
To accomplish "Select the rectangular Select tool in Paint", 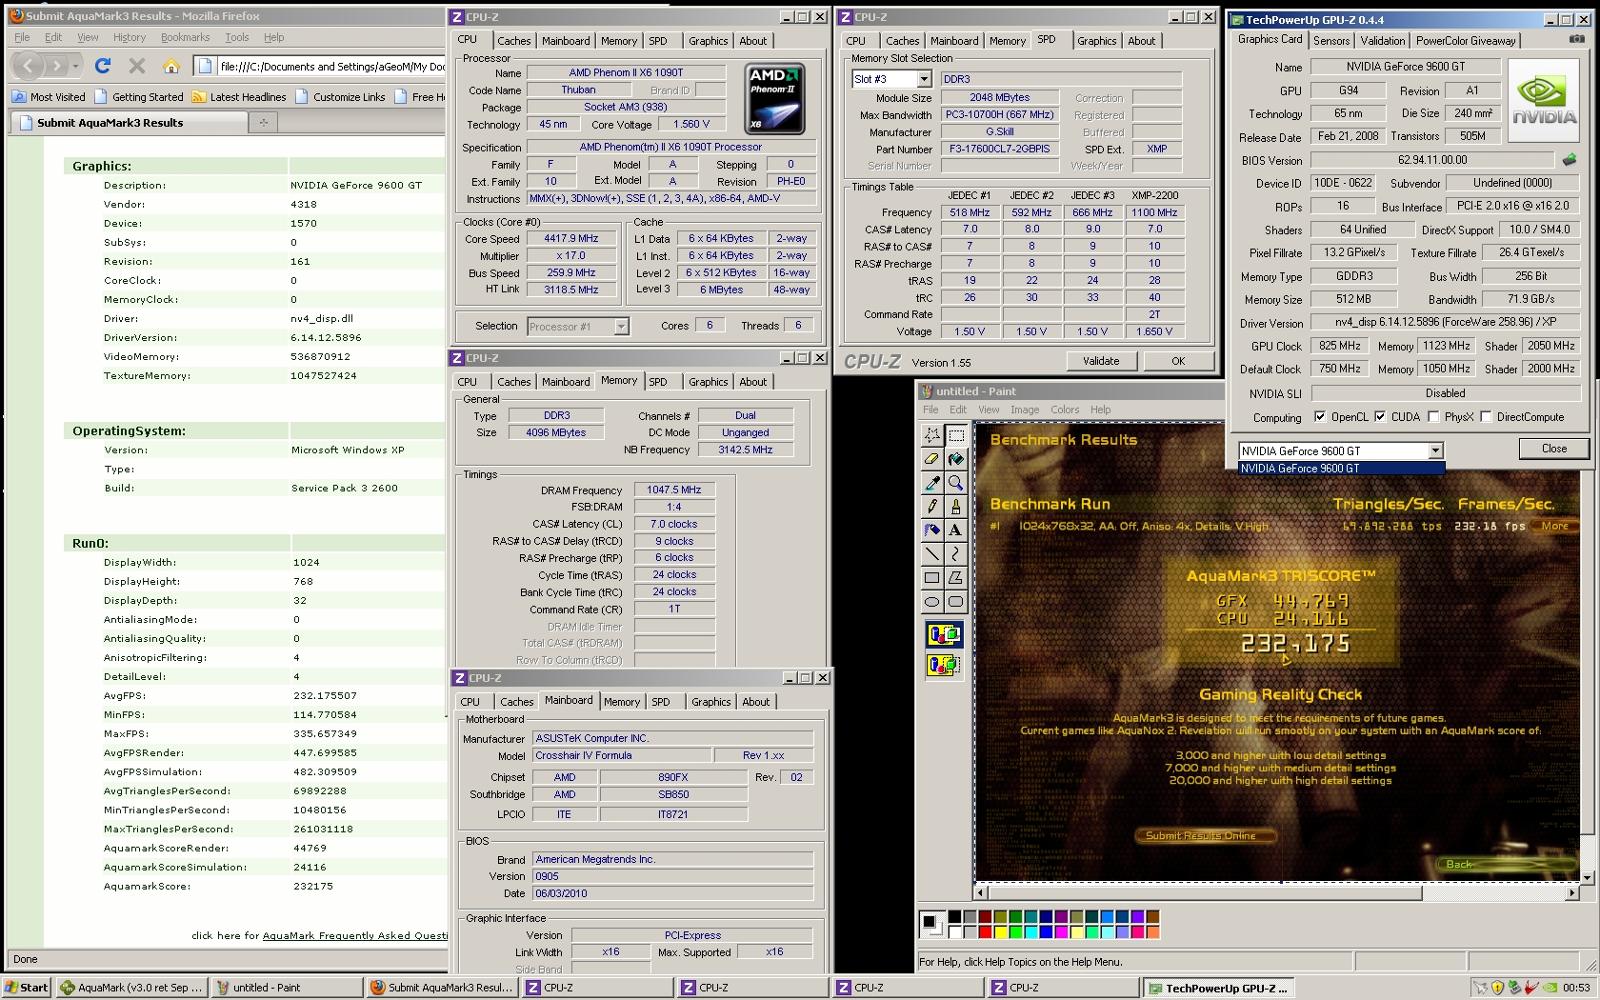I will (x=956, y=435).
